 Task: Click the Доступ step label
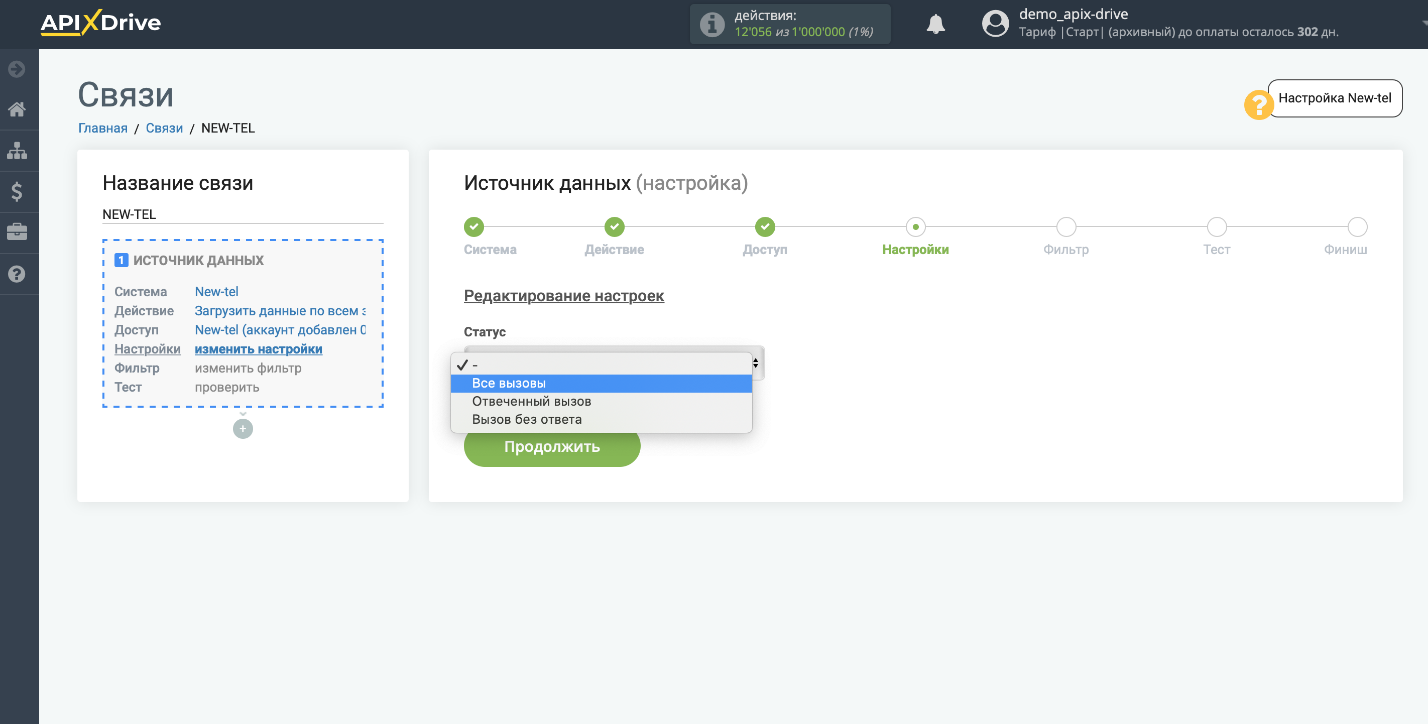click(765, 250)
